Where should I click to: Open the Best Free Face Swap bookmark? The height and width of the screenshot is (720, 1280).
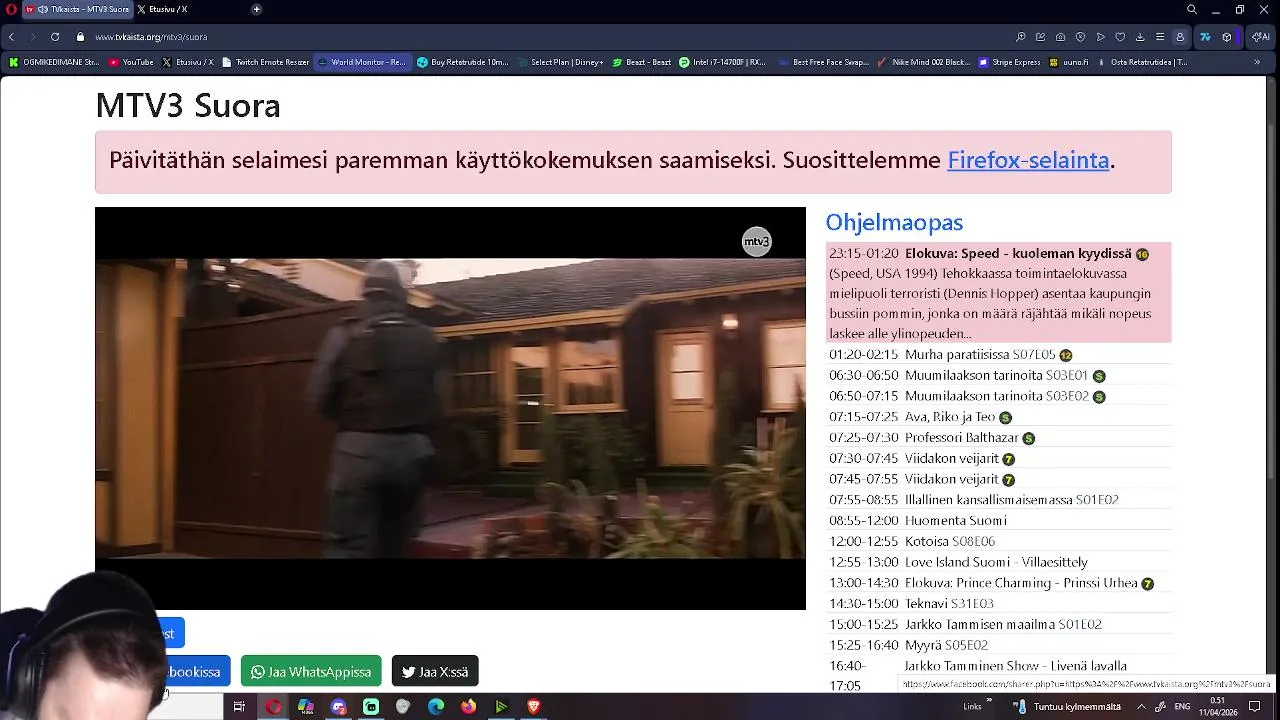tap(823, 62)
